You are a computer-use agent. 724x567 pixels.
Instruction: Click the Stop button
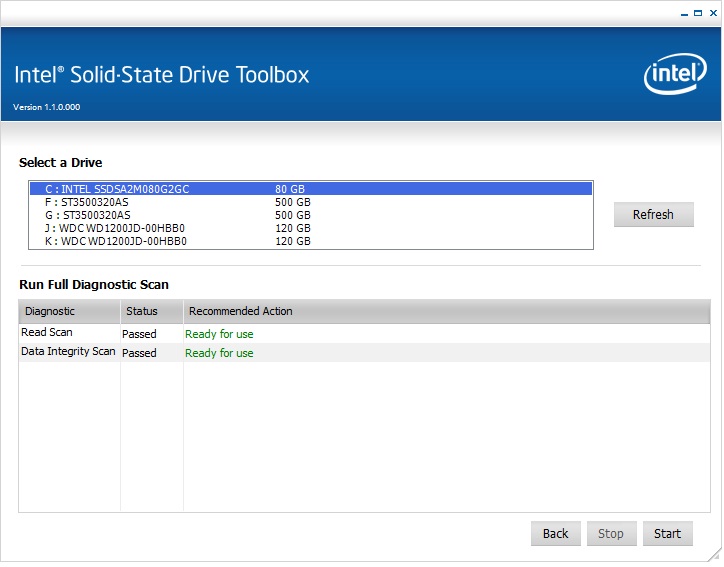(x=611, y=533)
